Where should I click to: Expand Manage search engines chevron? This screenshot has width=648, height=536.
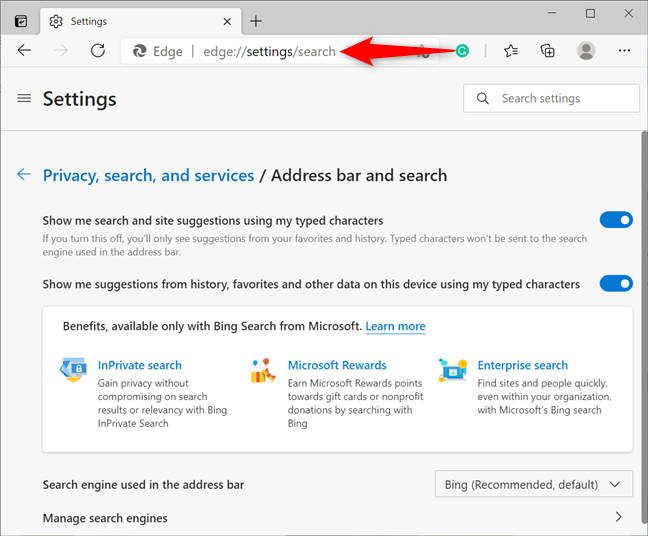(618, 517)
